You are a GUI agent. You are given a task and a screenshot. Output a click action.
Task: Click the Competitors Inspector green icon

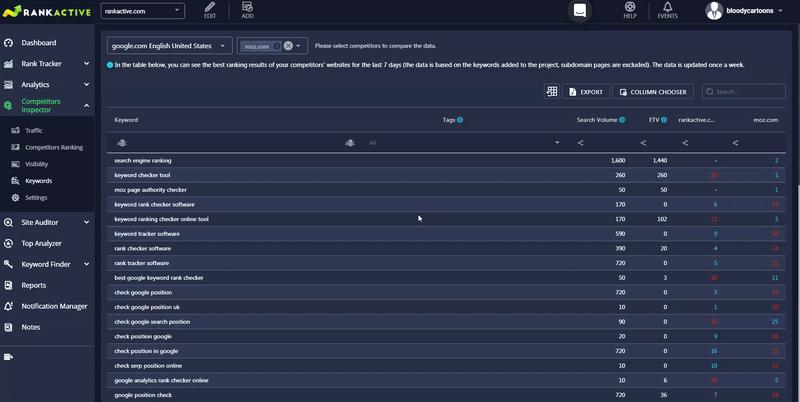click(8, 106)
